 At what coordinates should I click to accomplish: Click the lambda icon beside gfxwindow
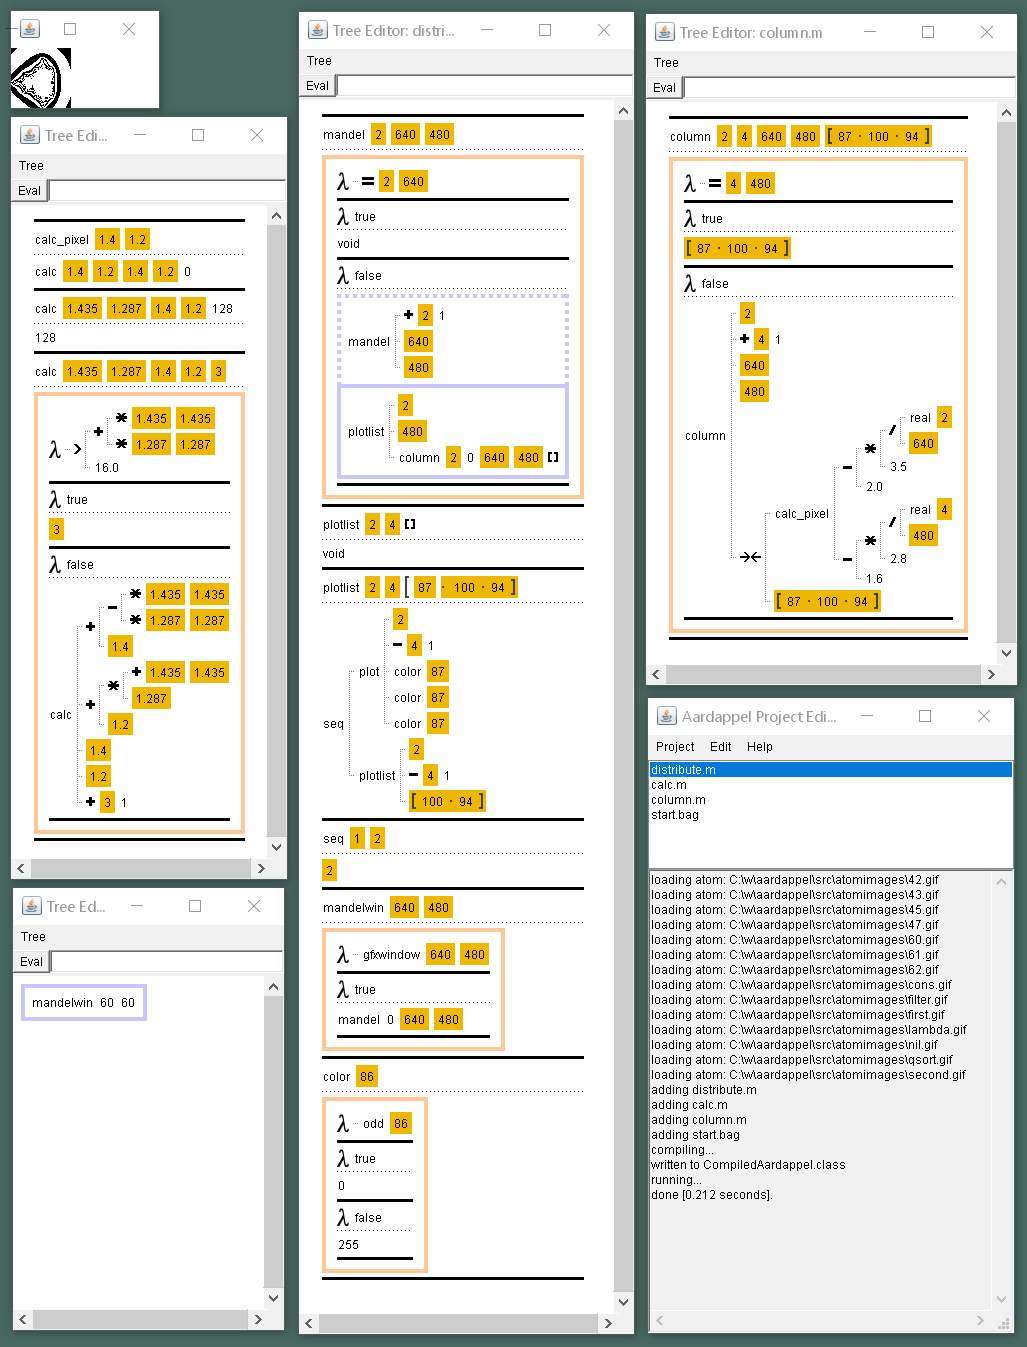[x=343, y=955]
